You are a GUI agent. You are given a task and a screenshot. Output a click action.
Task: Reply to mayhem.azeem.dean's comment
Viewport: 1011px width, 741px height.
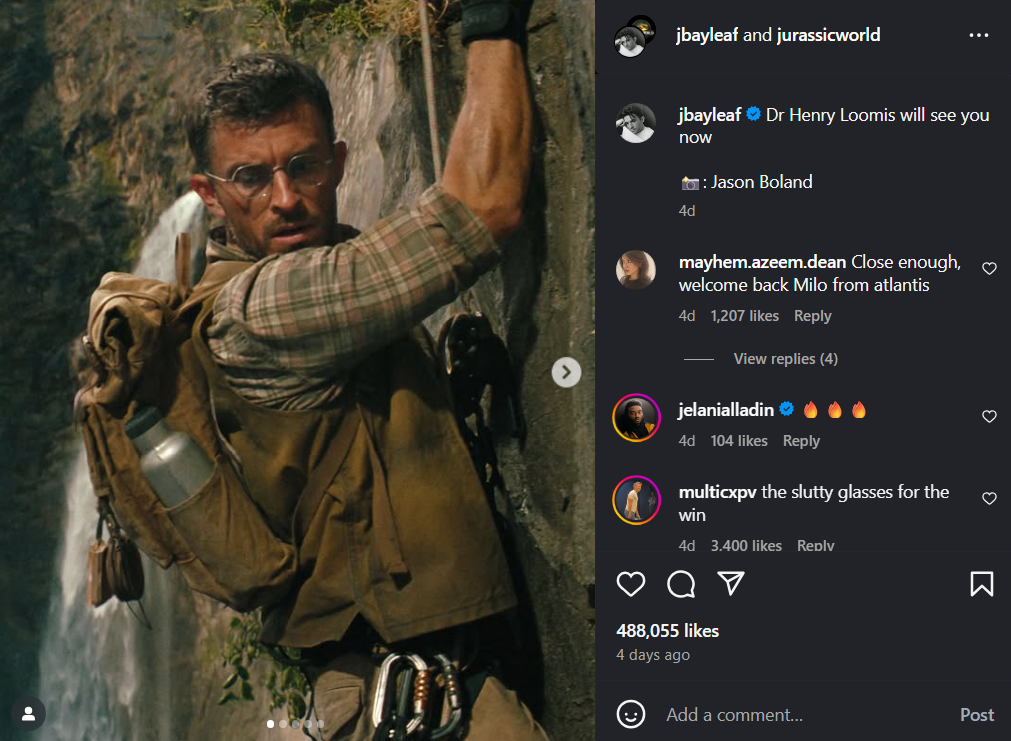click(812, 316)
